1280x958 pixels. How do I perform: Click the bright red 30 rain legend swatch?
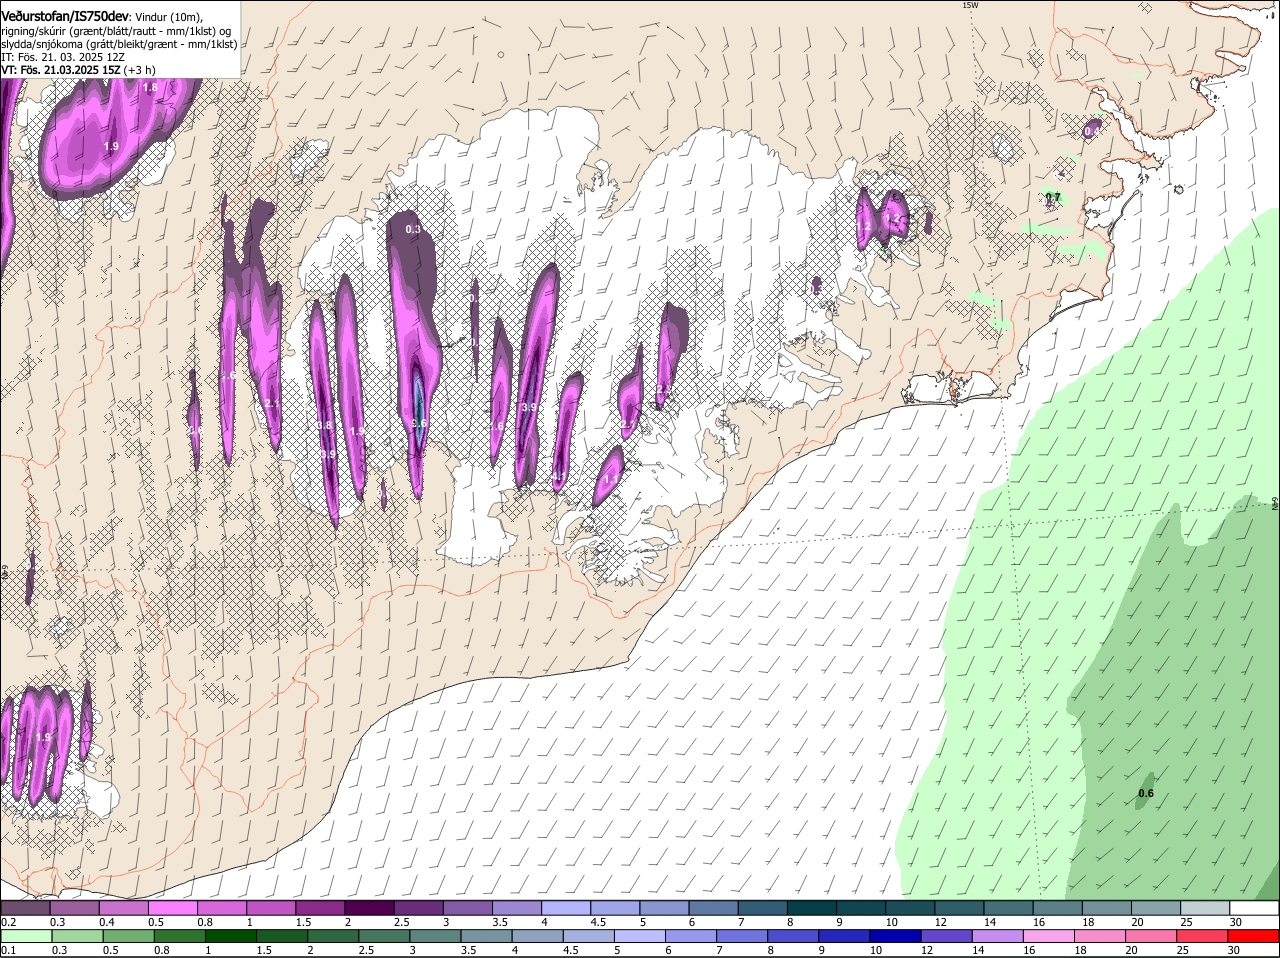click(x=1254, y=936)
